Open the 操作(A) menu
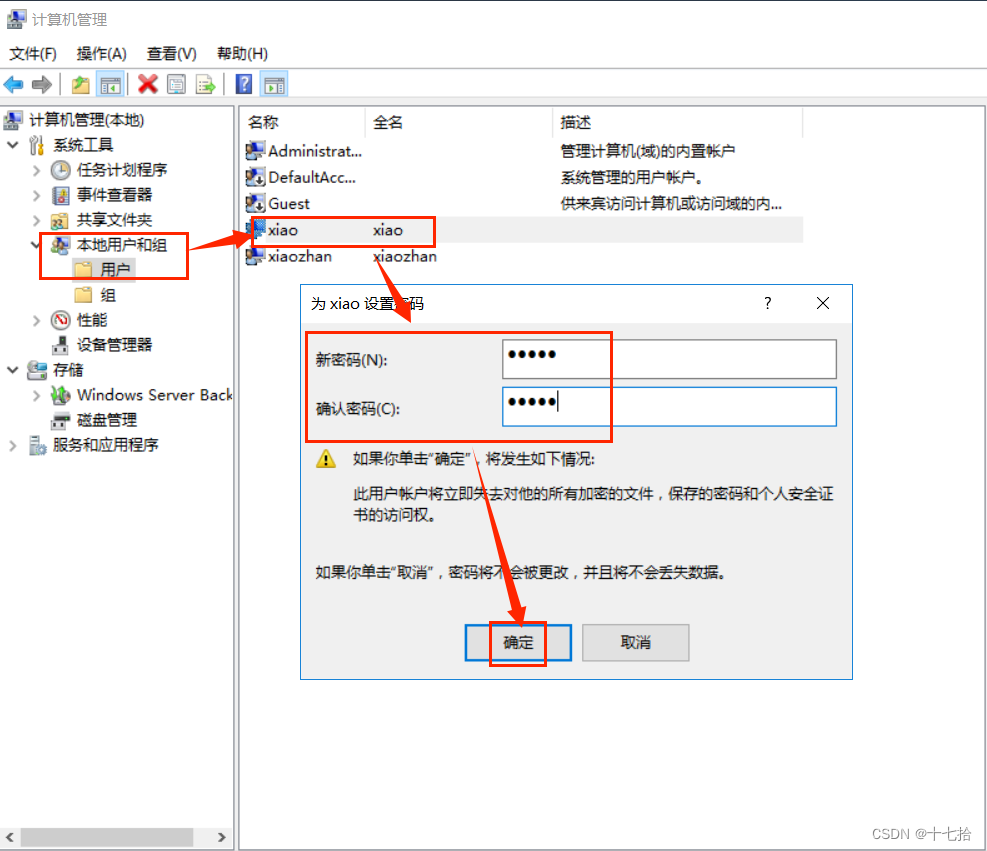Screen dimensions: 987x851 pos(100,53)
